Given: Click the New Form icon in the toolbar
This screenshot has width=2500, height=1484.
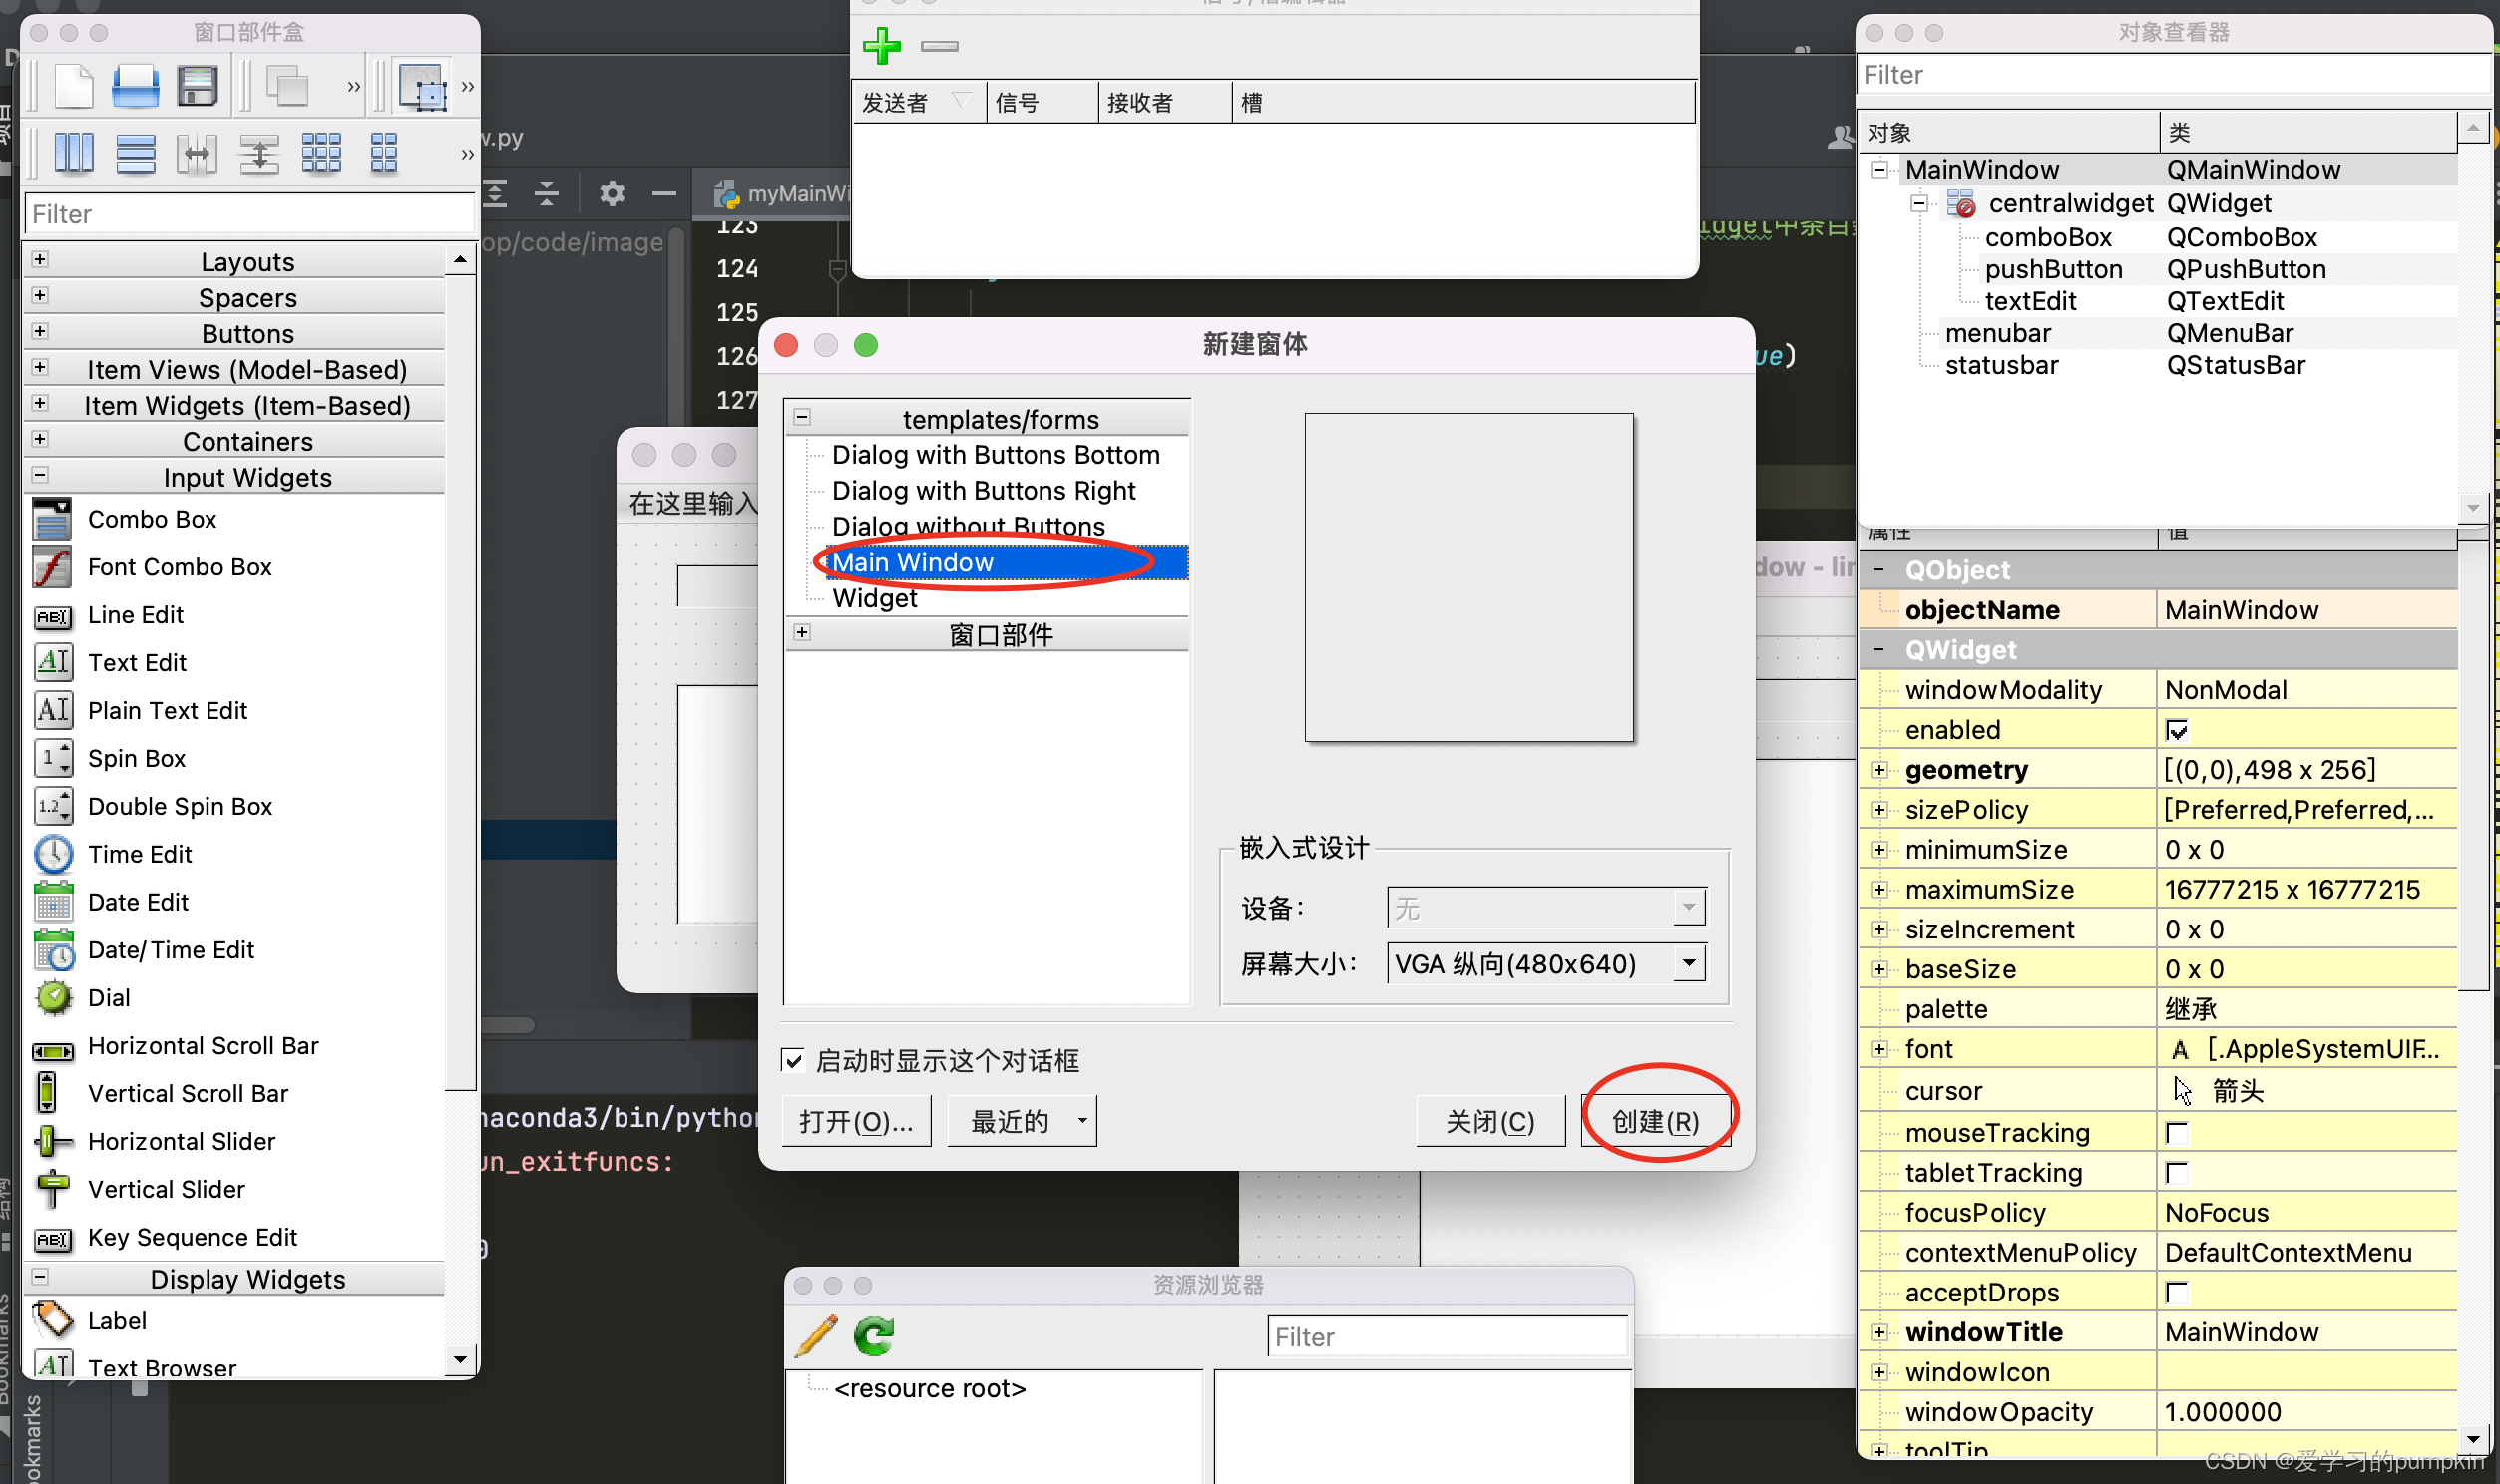Looking at the screenshot, I should (73, 86).
